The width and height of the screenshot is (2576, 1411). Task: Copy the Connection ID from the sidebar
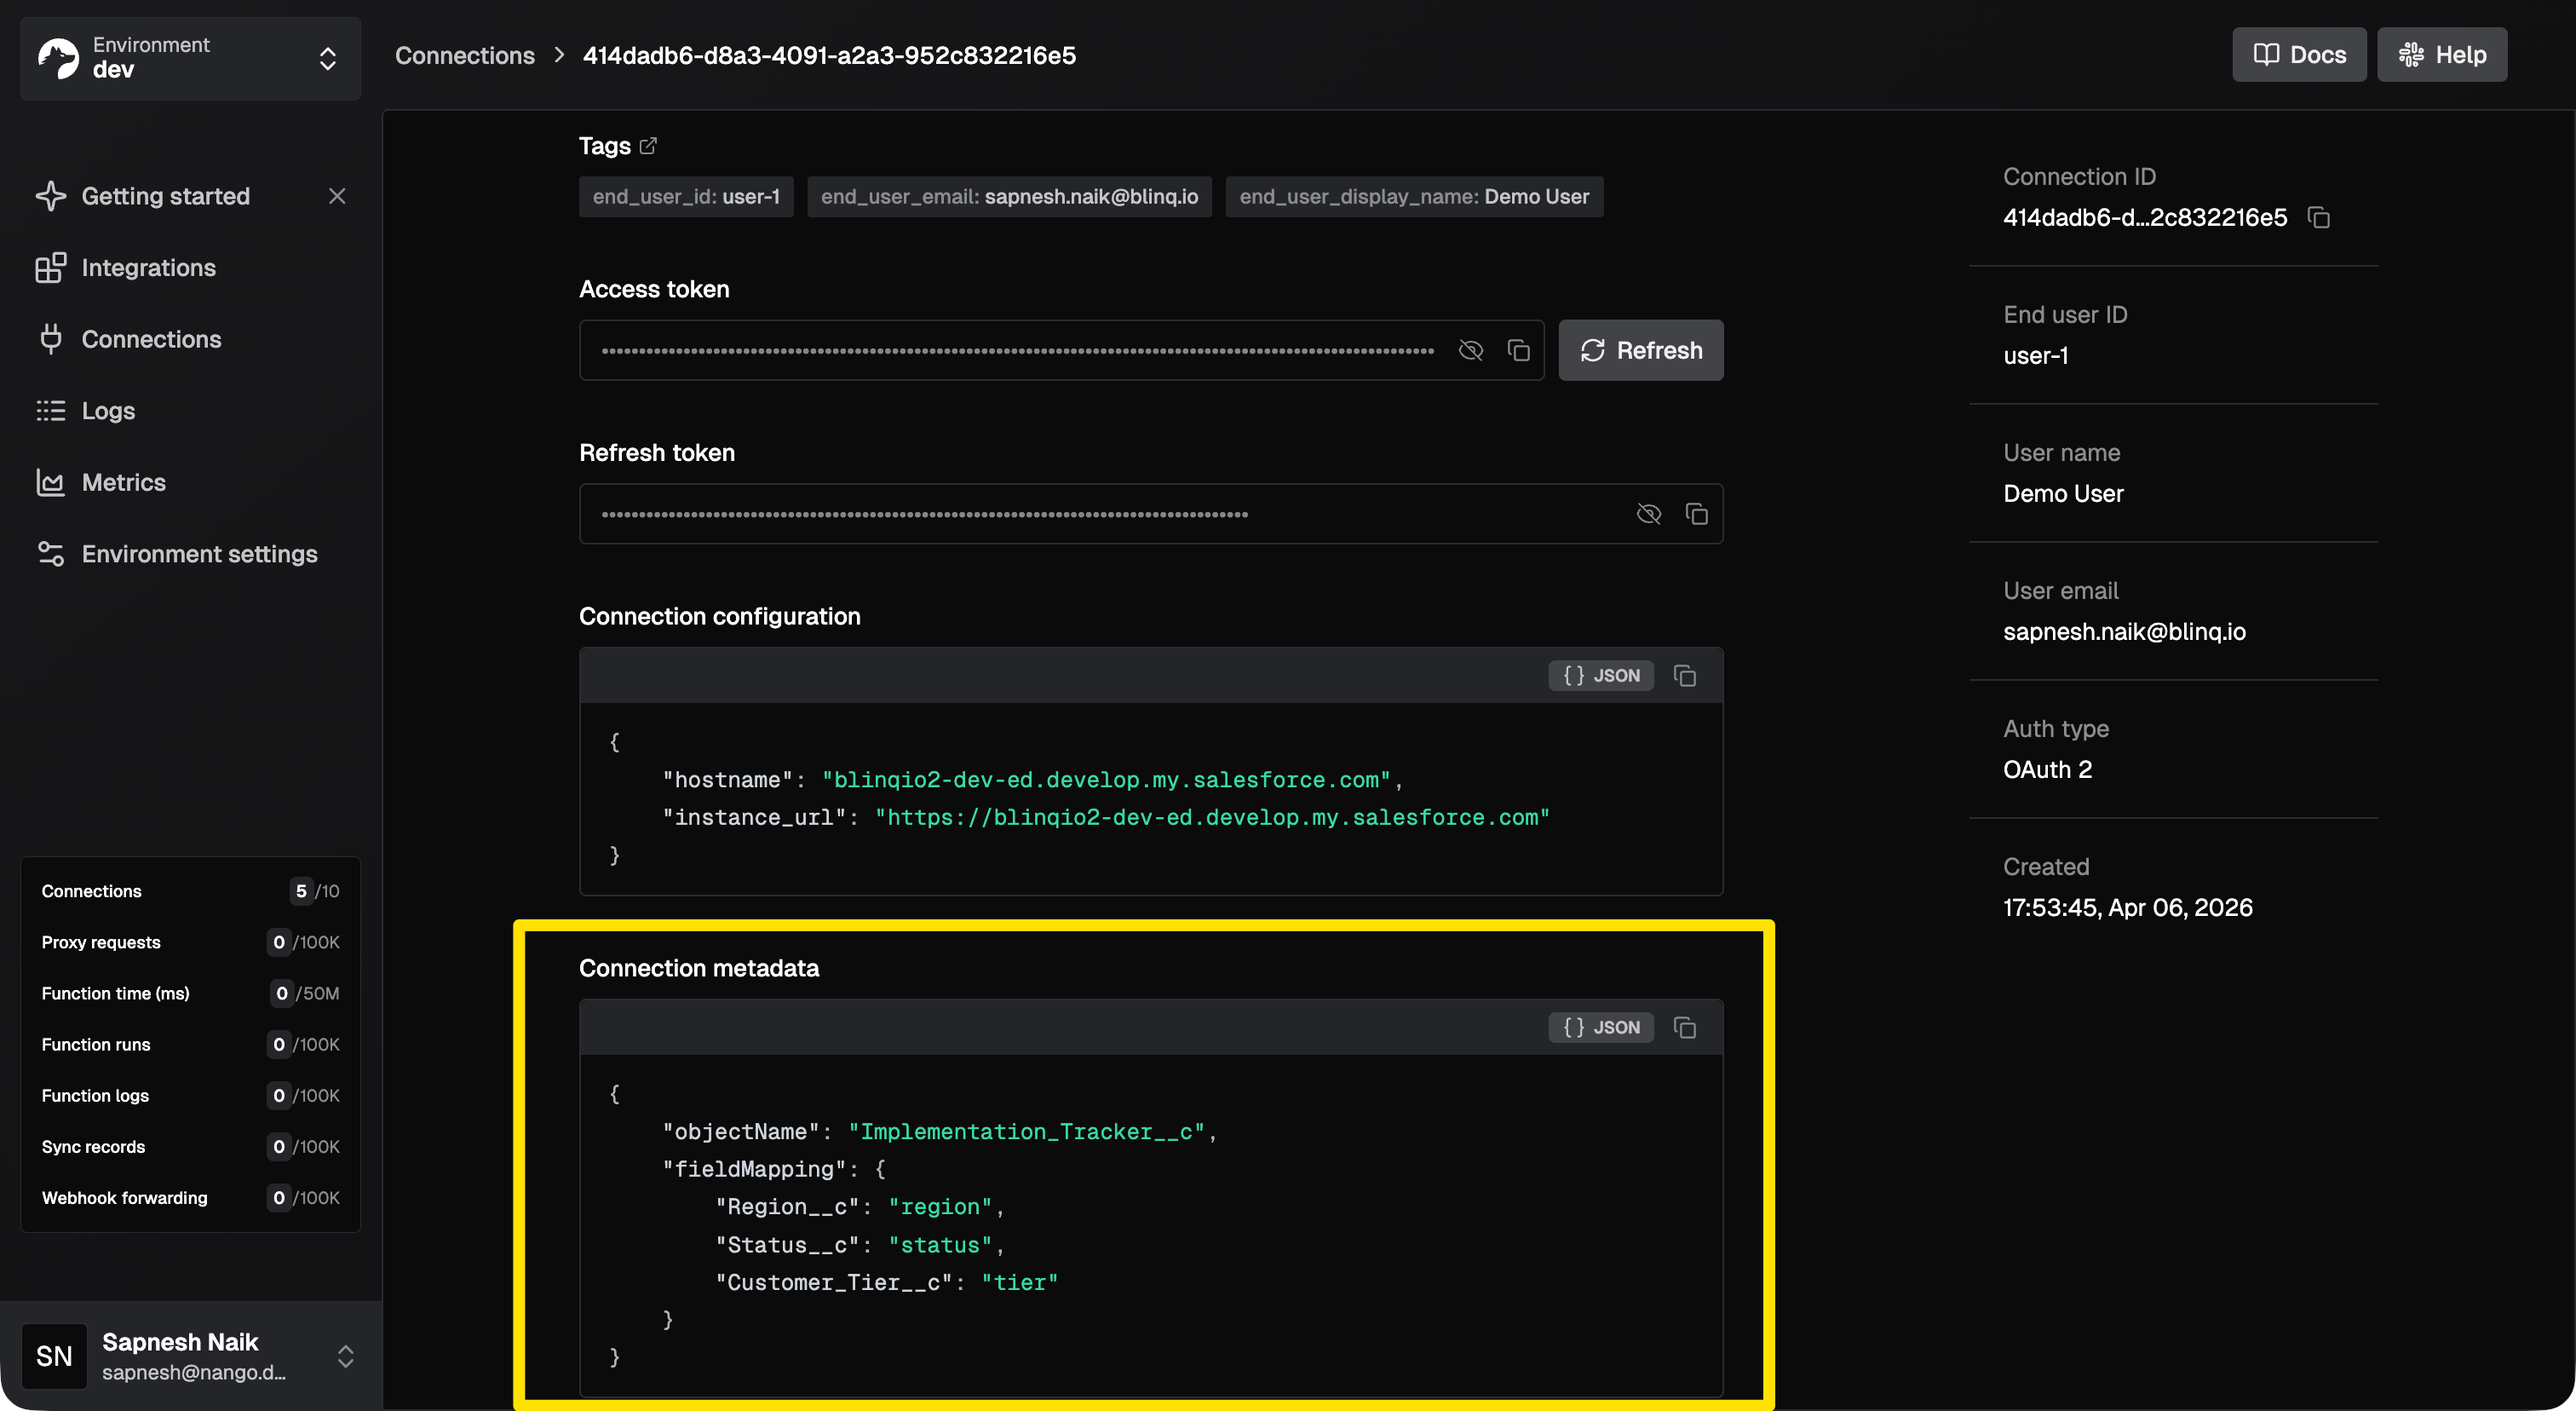[x=2318, y=218]
